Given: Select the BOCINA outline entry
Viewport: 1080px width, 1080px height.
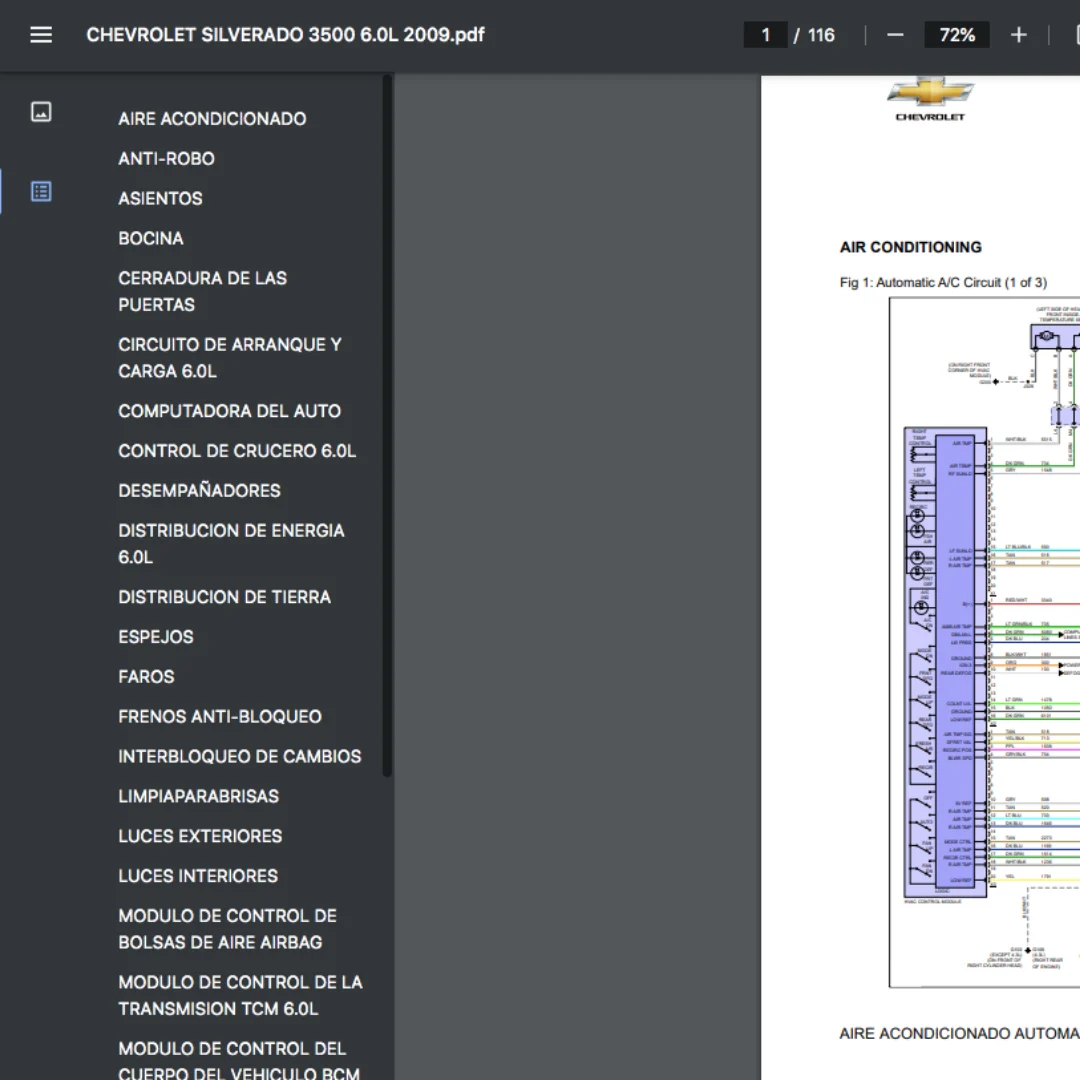Looking at the screenshot, I should pos(151,239).
